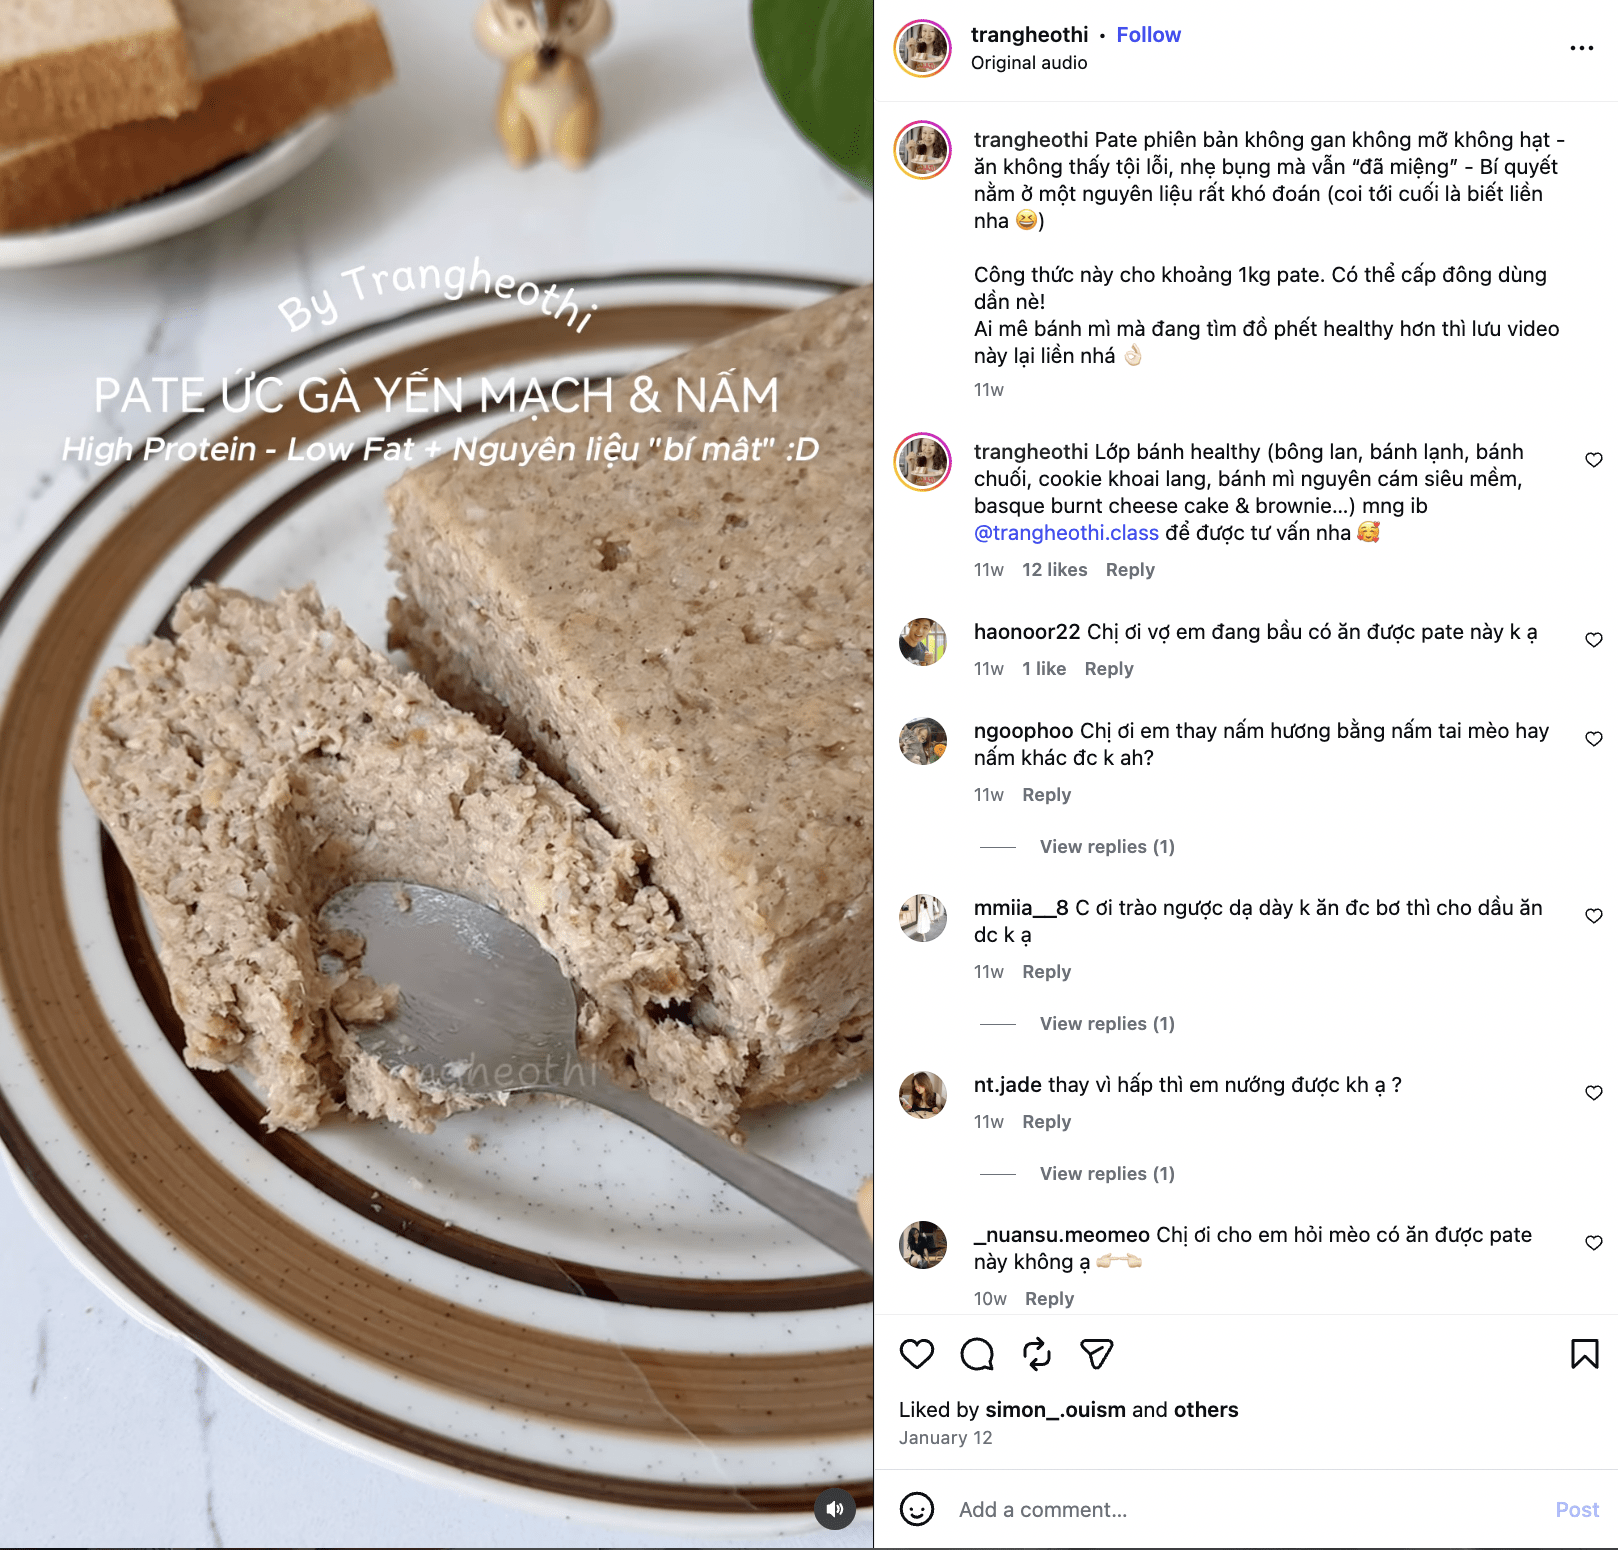Like nt.jade's comment with heart

tap(1594, 1093)
